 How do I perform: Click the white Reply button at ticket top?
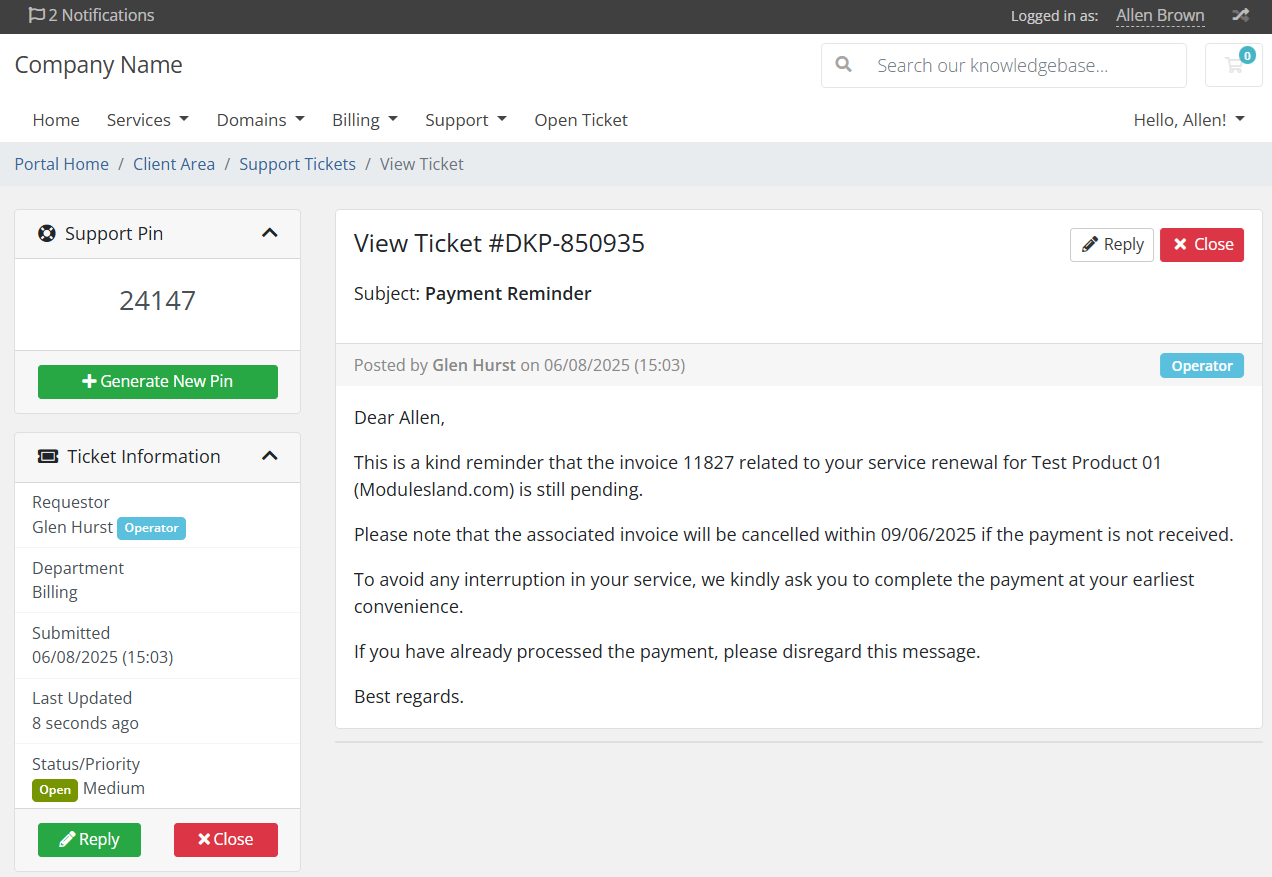pos(1112,245)
